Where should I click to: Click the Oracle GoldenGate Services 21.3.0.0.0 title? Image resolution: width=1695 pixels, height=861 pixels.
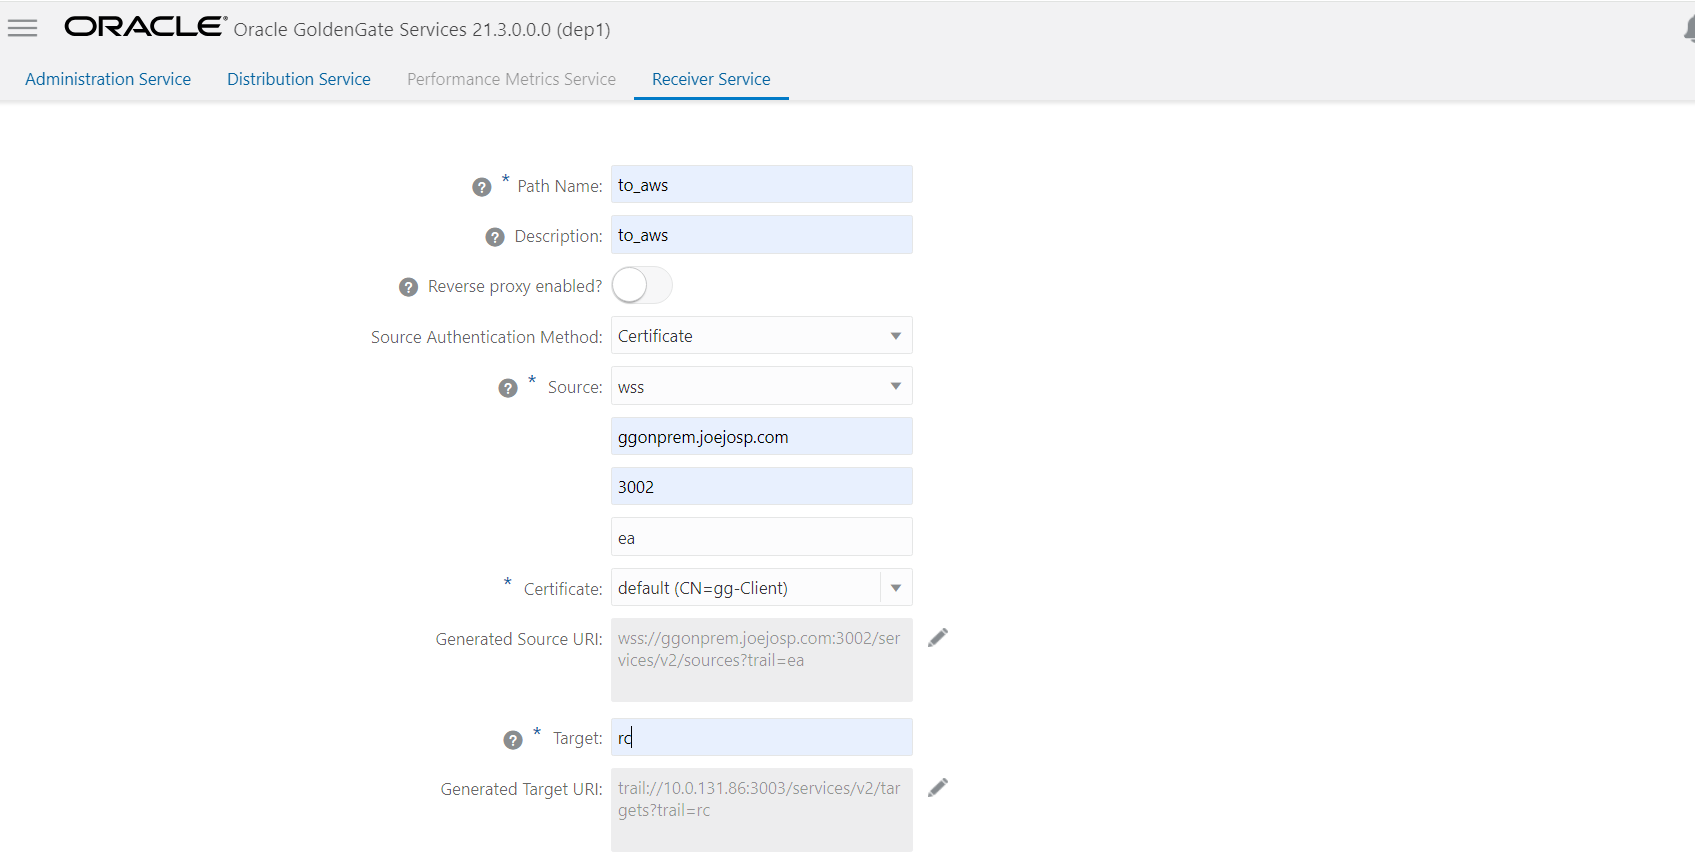point(422,29)
